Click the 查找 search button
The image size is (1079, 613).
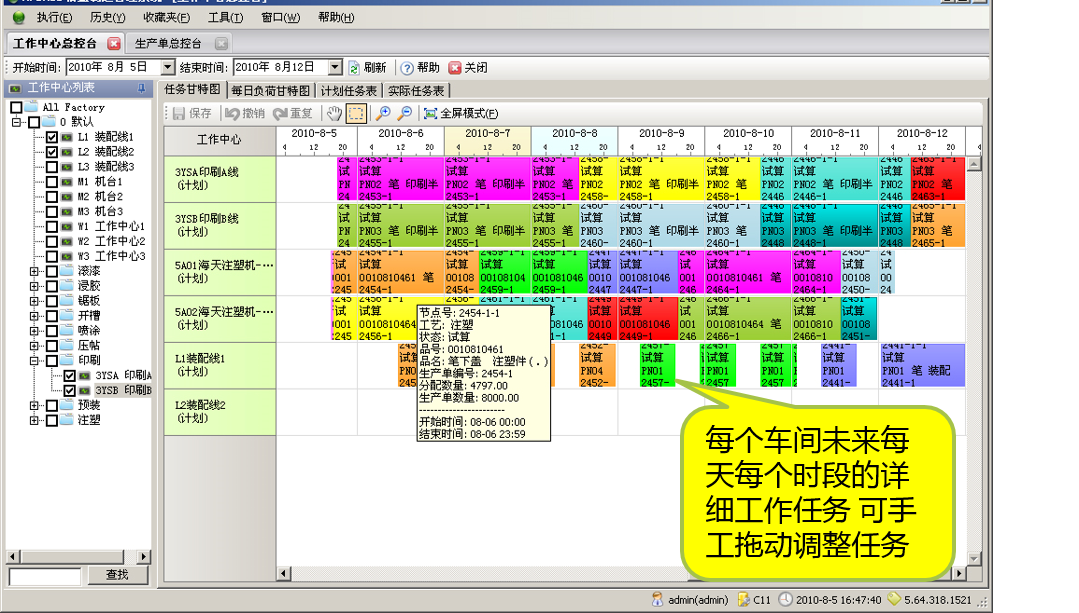pos(117,575)
